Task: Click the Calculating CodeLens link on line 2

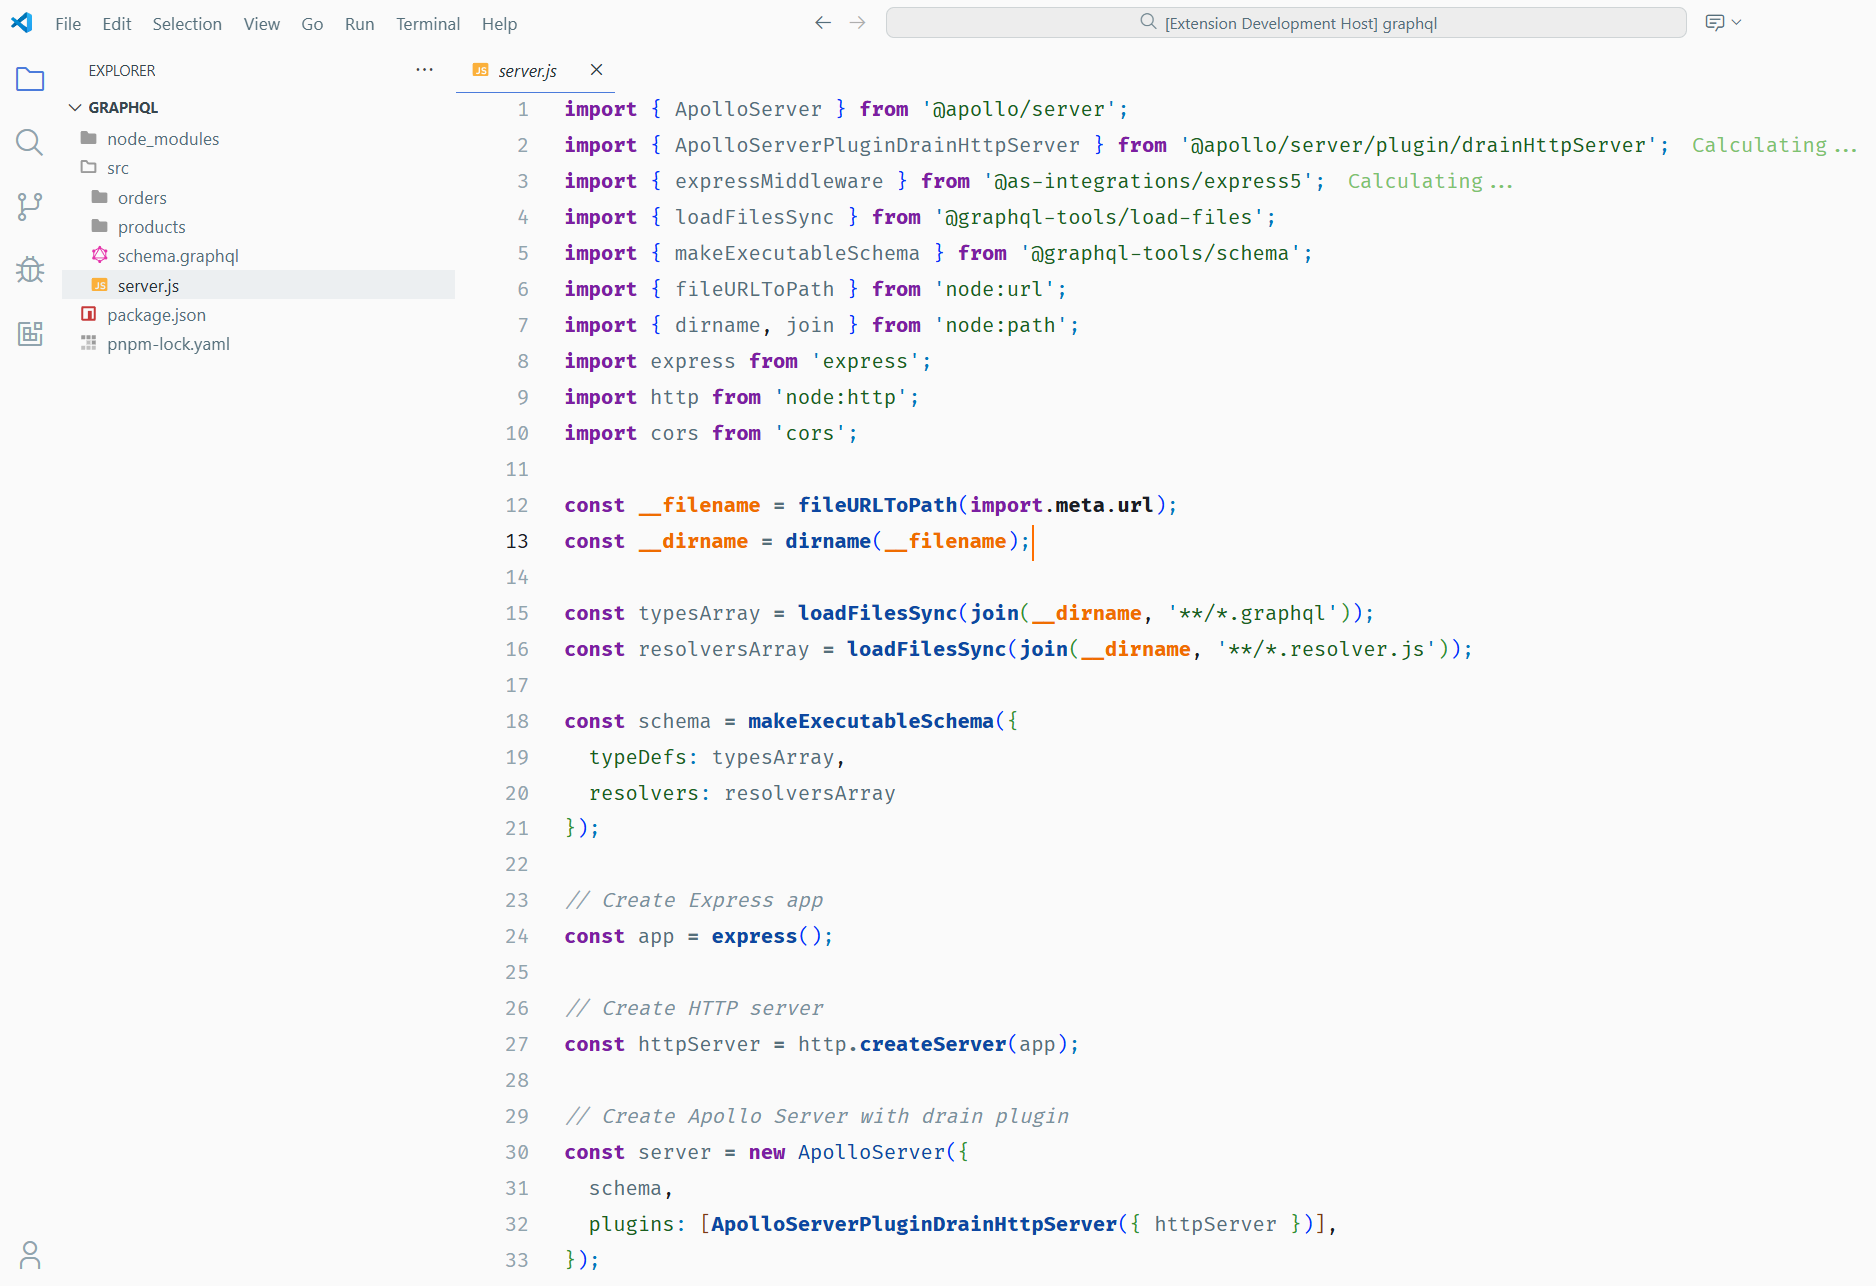Action: (x=1773, y=144)
